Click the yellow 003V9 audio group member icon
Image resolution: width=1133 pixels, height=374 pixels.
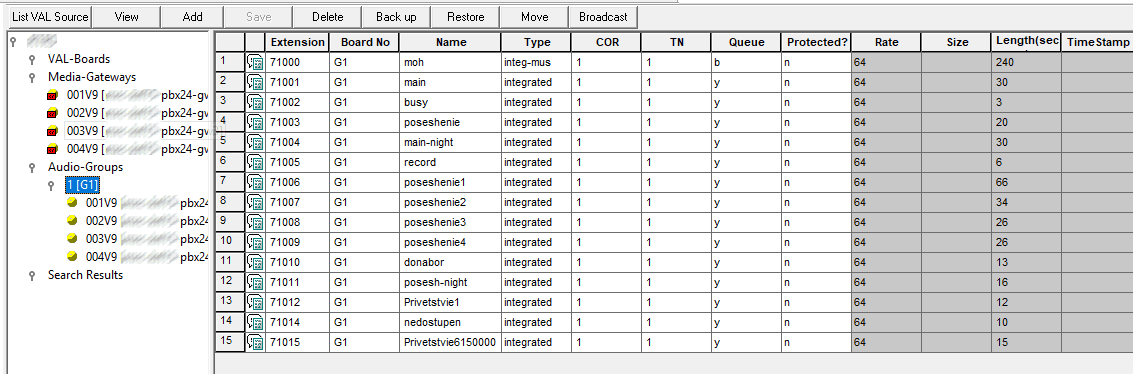[x=72, y=239]
